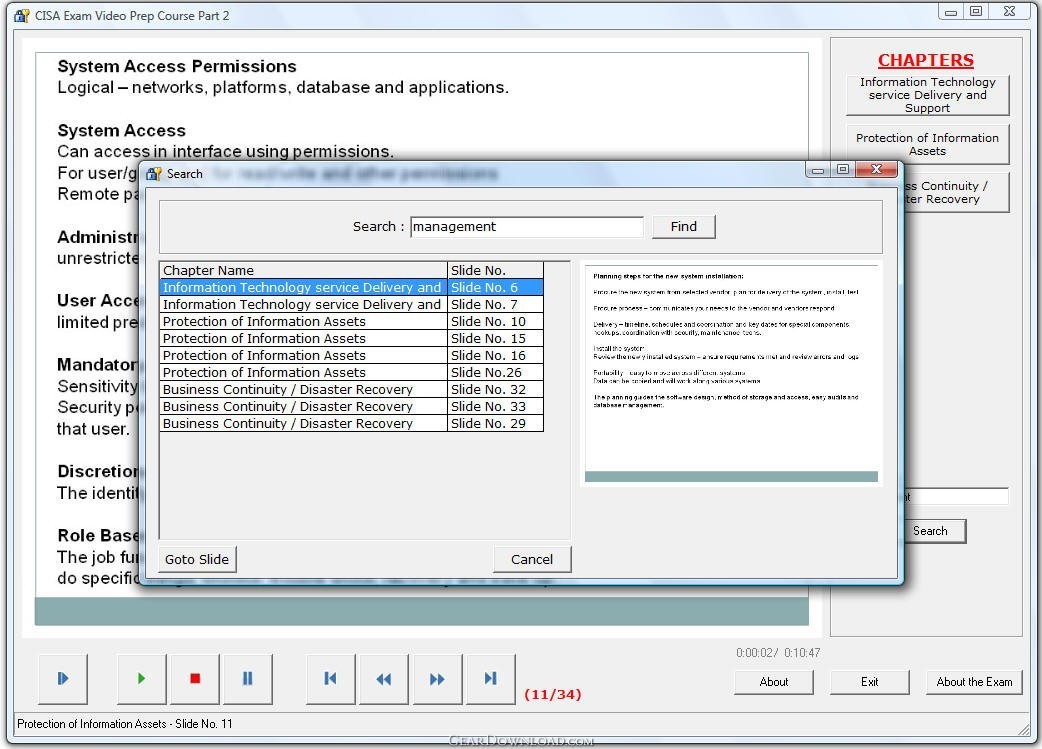Click the search text field containing 'management'

click(x=526, y=227)
